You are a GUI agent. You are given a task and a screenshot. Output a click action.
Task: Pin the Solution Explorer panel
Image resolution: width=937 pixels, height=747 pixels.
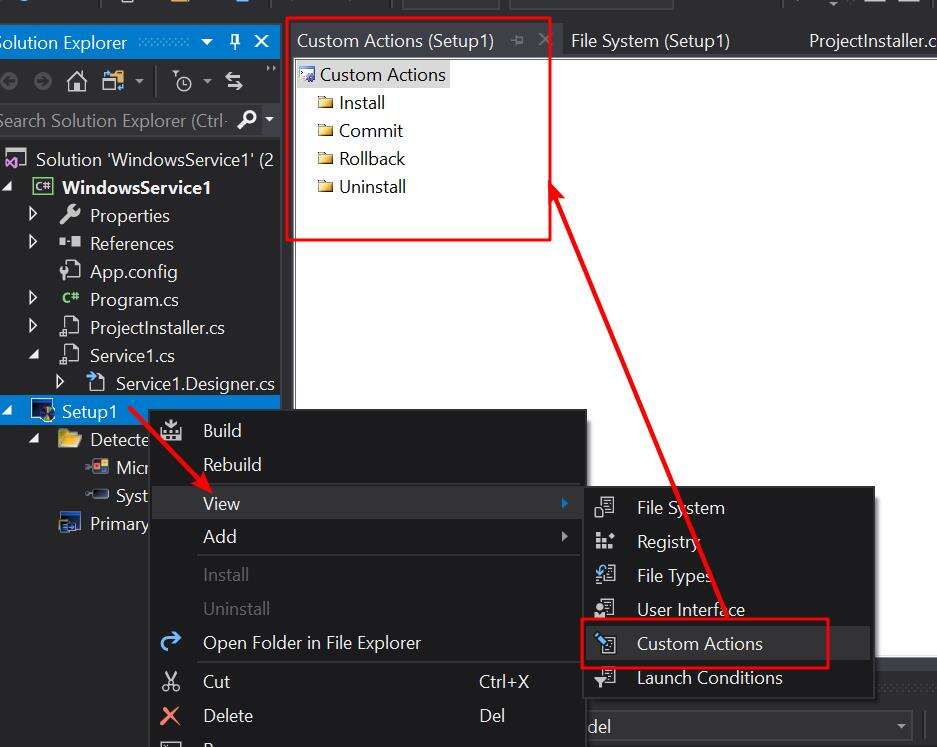pos(235,42)
